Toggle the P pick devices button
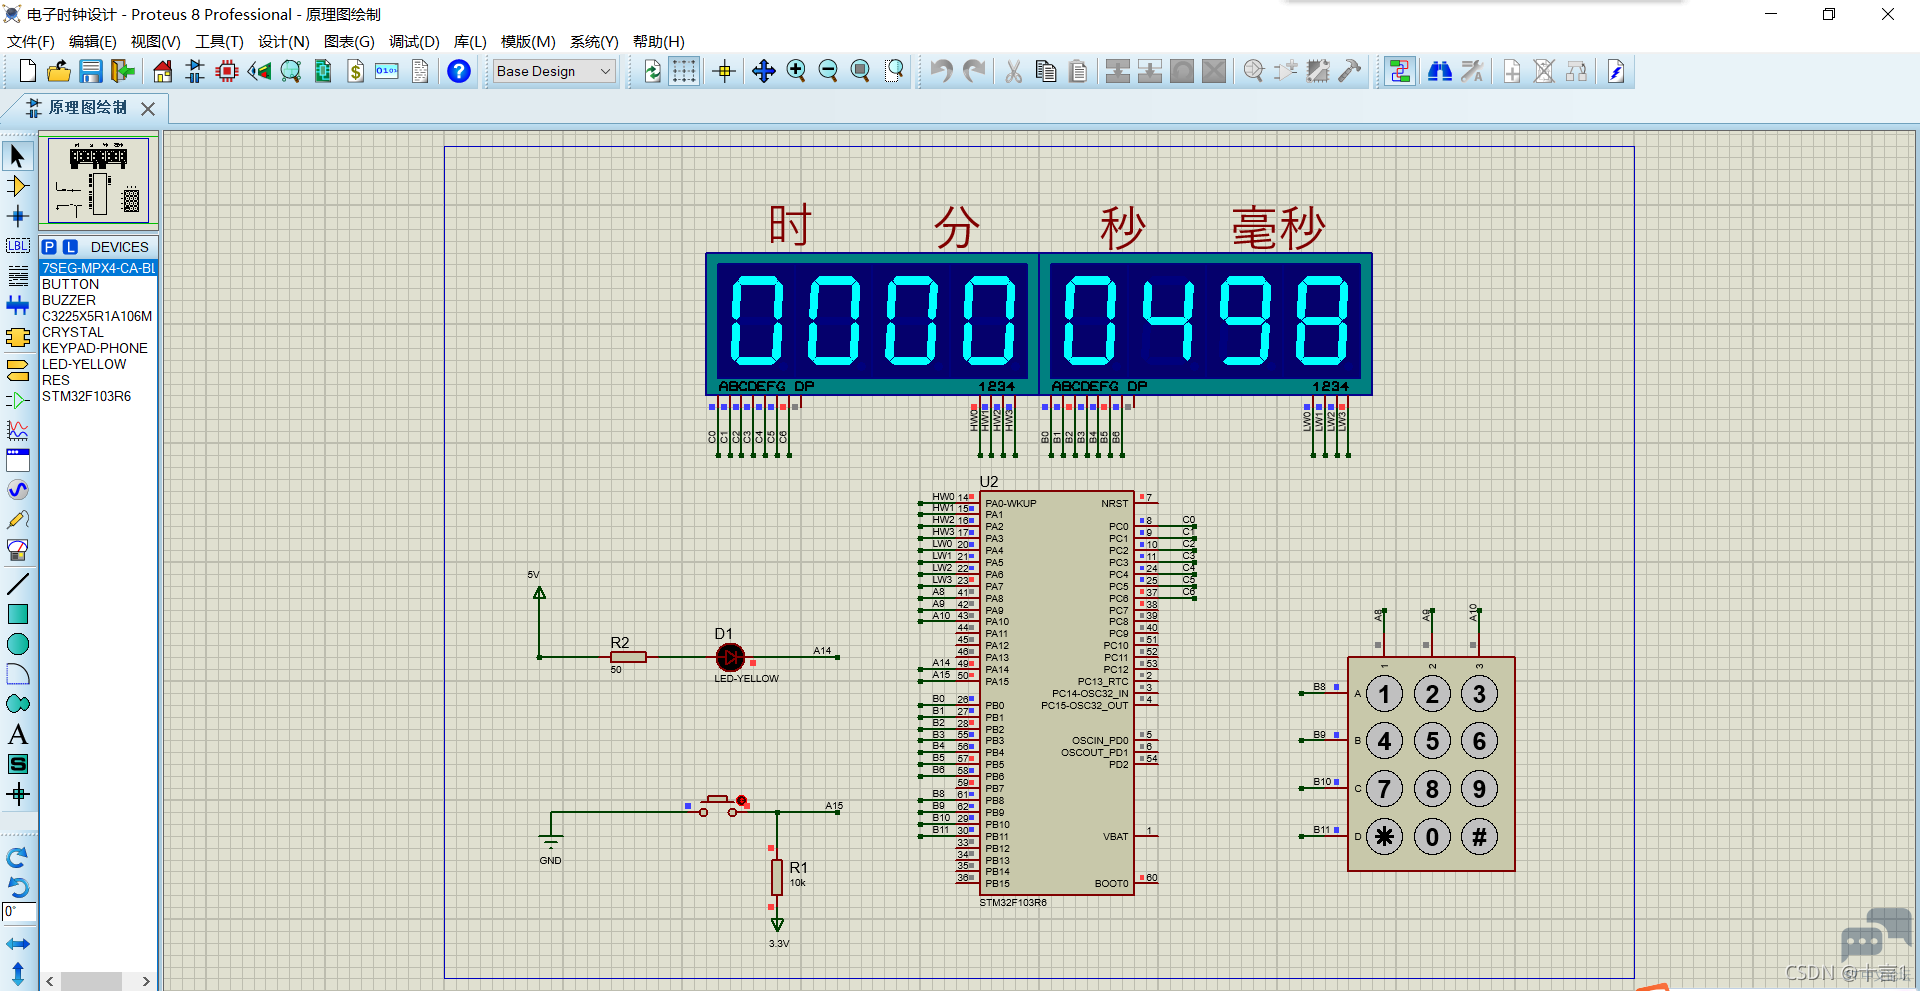Viewport: 1920px width, 991px height. [49, 247]
